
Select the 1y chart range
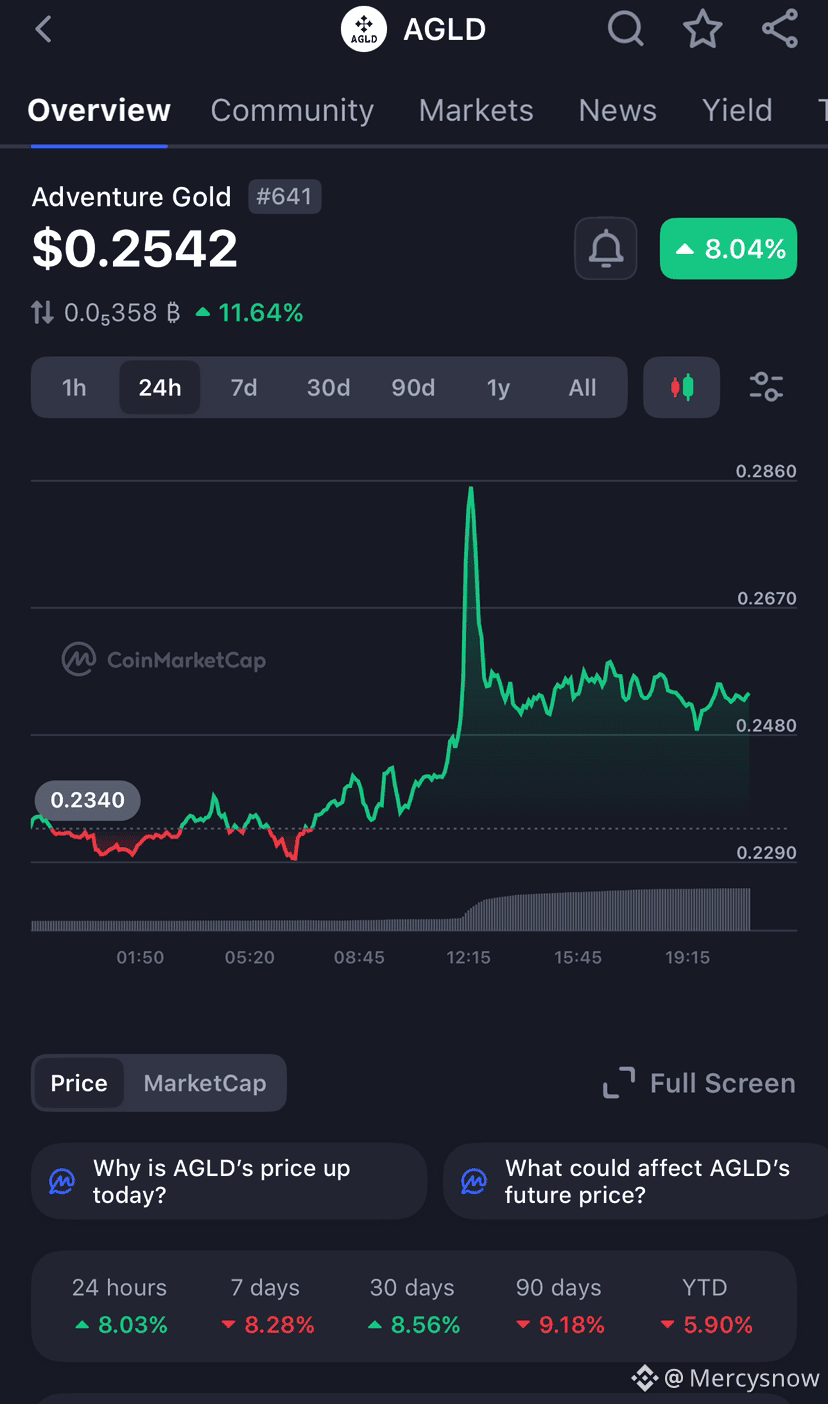coord(498,387)
